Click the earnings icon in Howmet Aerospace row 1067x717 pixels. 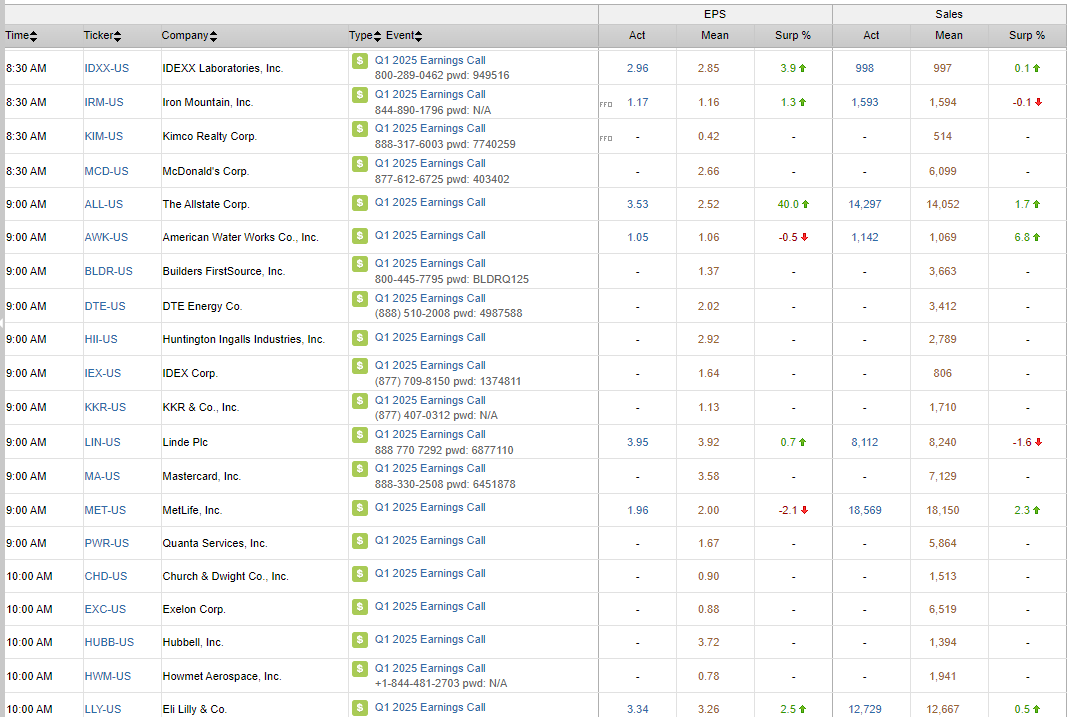coord(360,669)
